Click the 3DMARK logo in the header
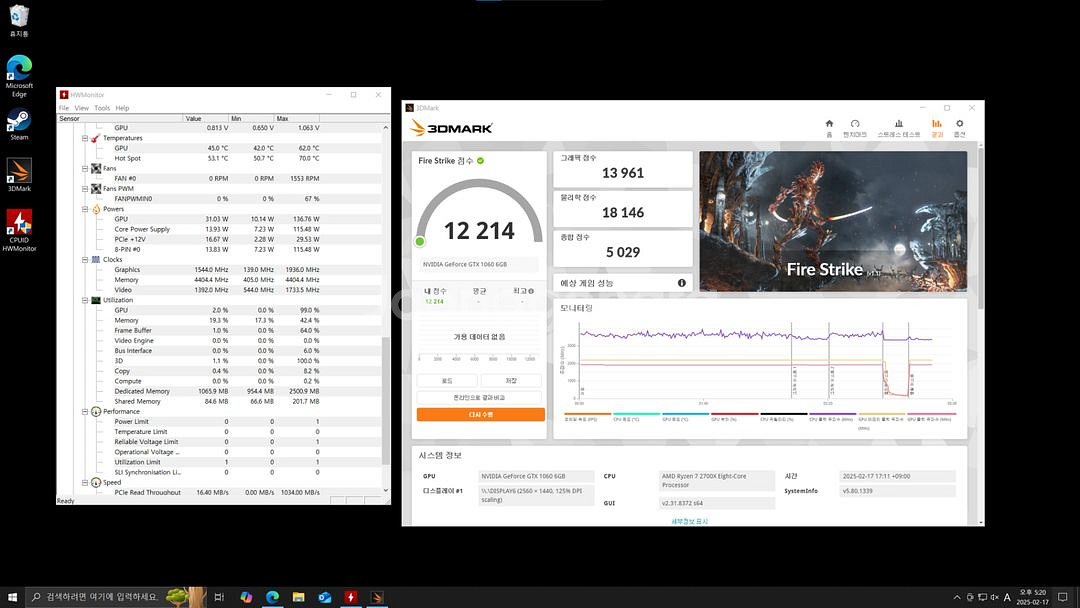The height and width of the screenshot is (608, 1080). click(x=452, y=128)
